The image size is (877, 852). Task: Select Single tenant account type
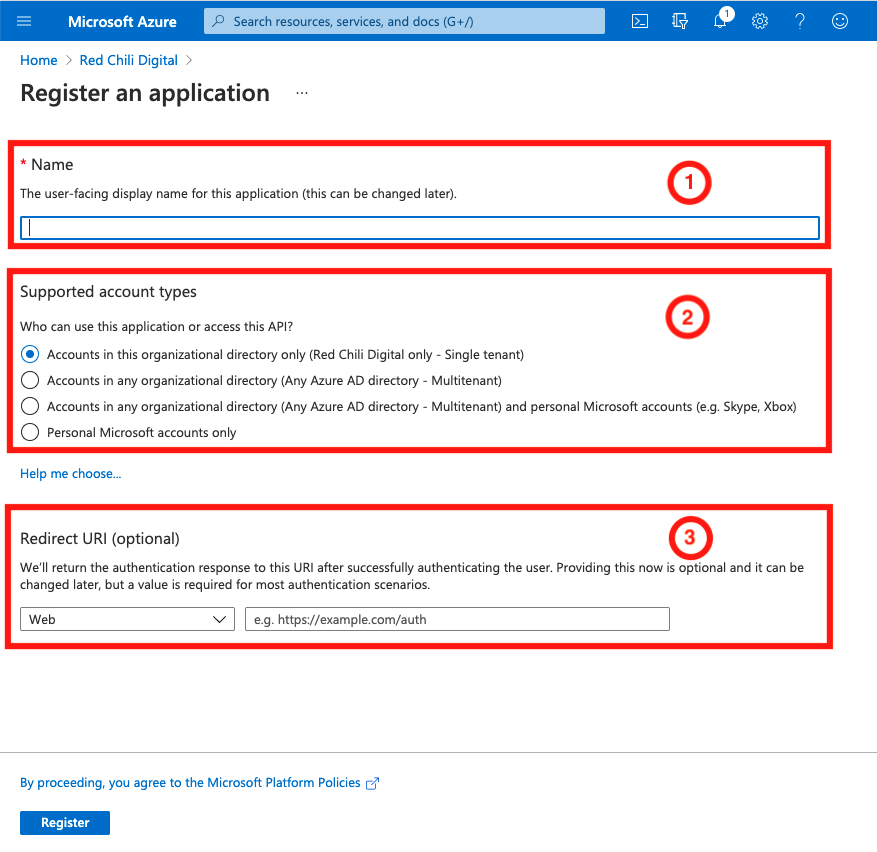[x=30, y=354]
